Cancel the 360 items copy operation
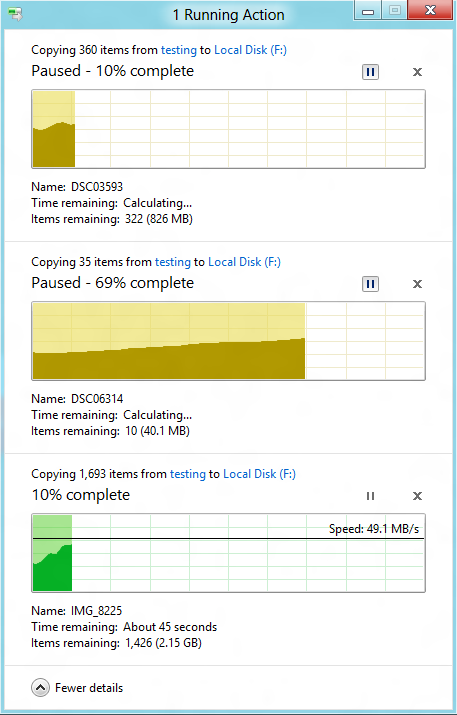This screenshot has width=457, height=715. click(x=417, y=72)
